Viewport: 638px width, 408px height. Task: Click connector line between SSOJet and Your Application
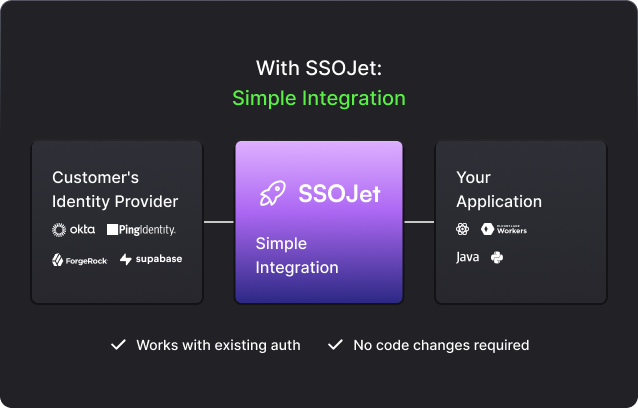point(419,222)
